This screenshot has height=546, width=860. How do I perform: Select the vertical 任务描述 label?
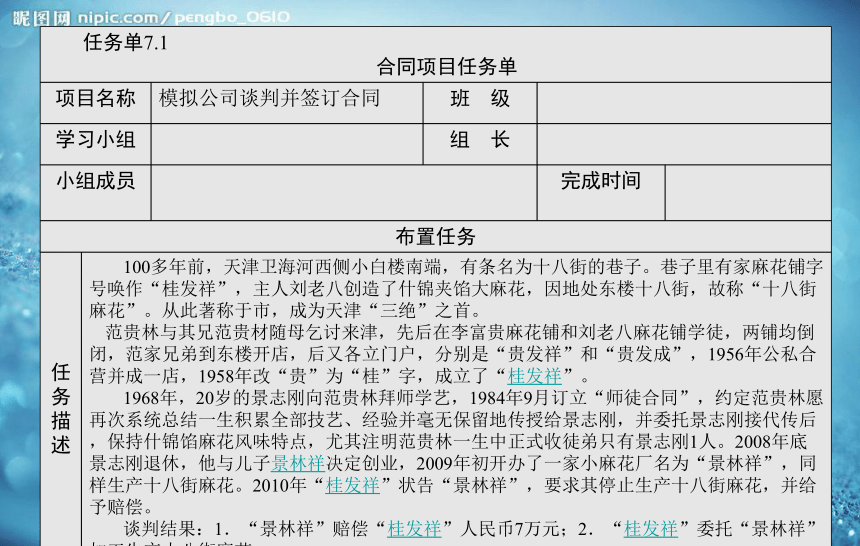point(61,409)
